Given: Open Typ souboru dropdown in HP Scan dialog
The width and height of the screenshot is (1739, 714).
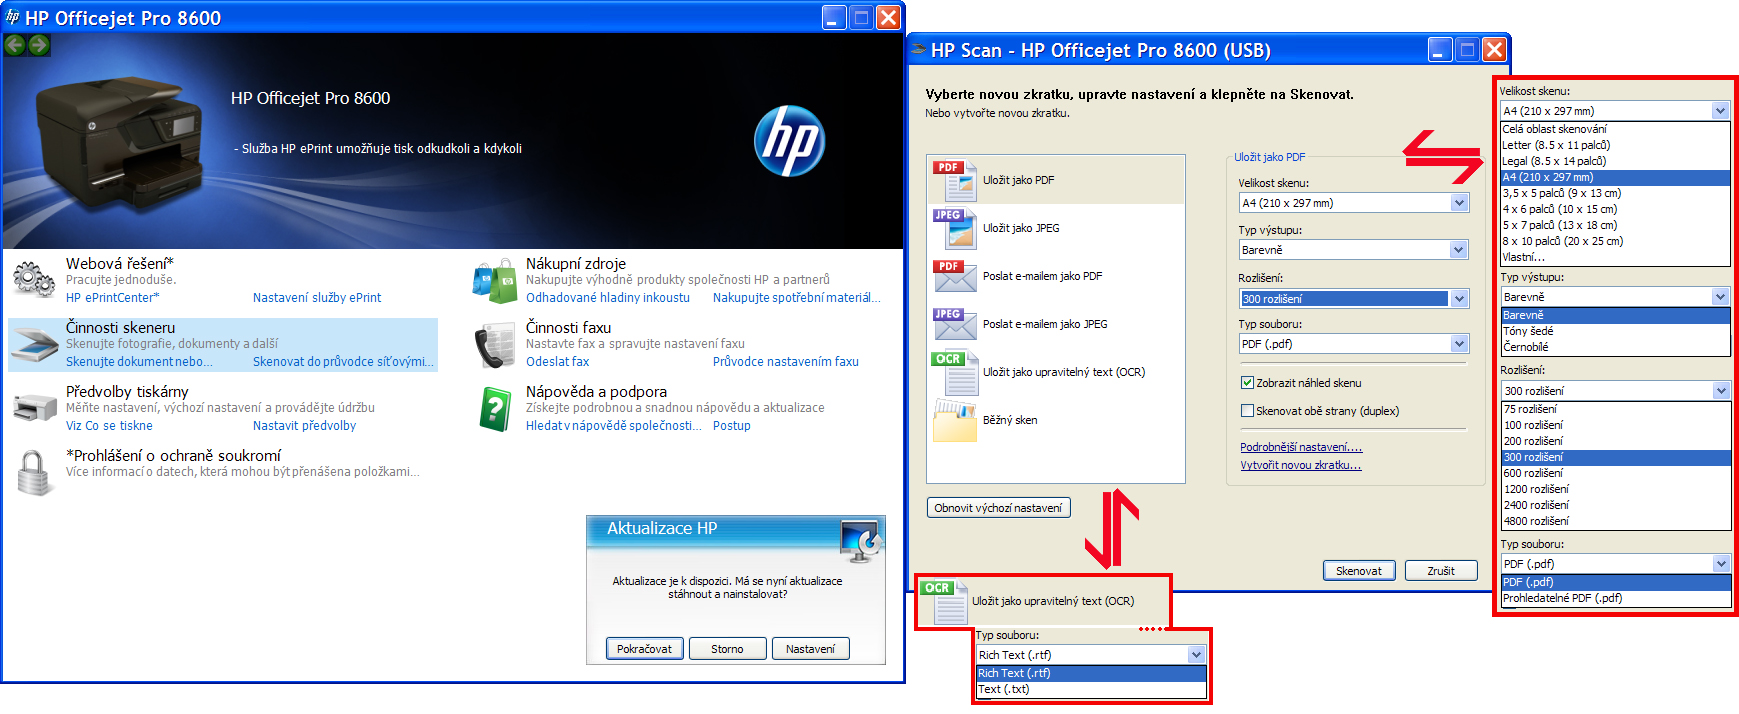Looking at the screenshot, I should click(x=1354, y=344).
